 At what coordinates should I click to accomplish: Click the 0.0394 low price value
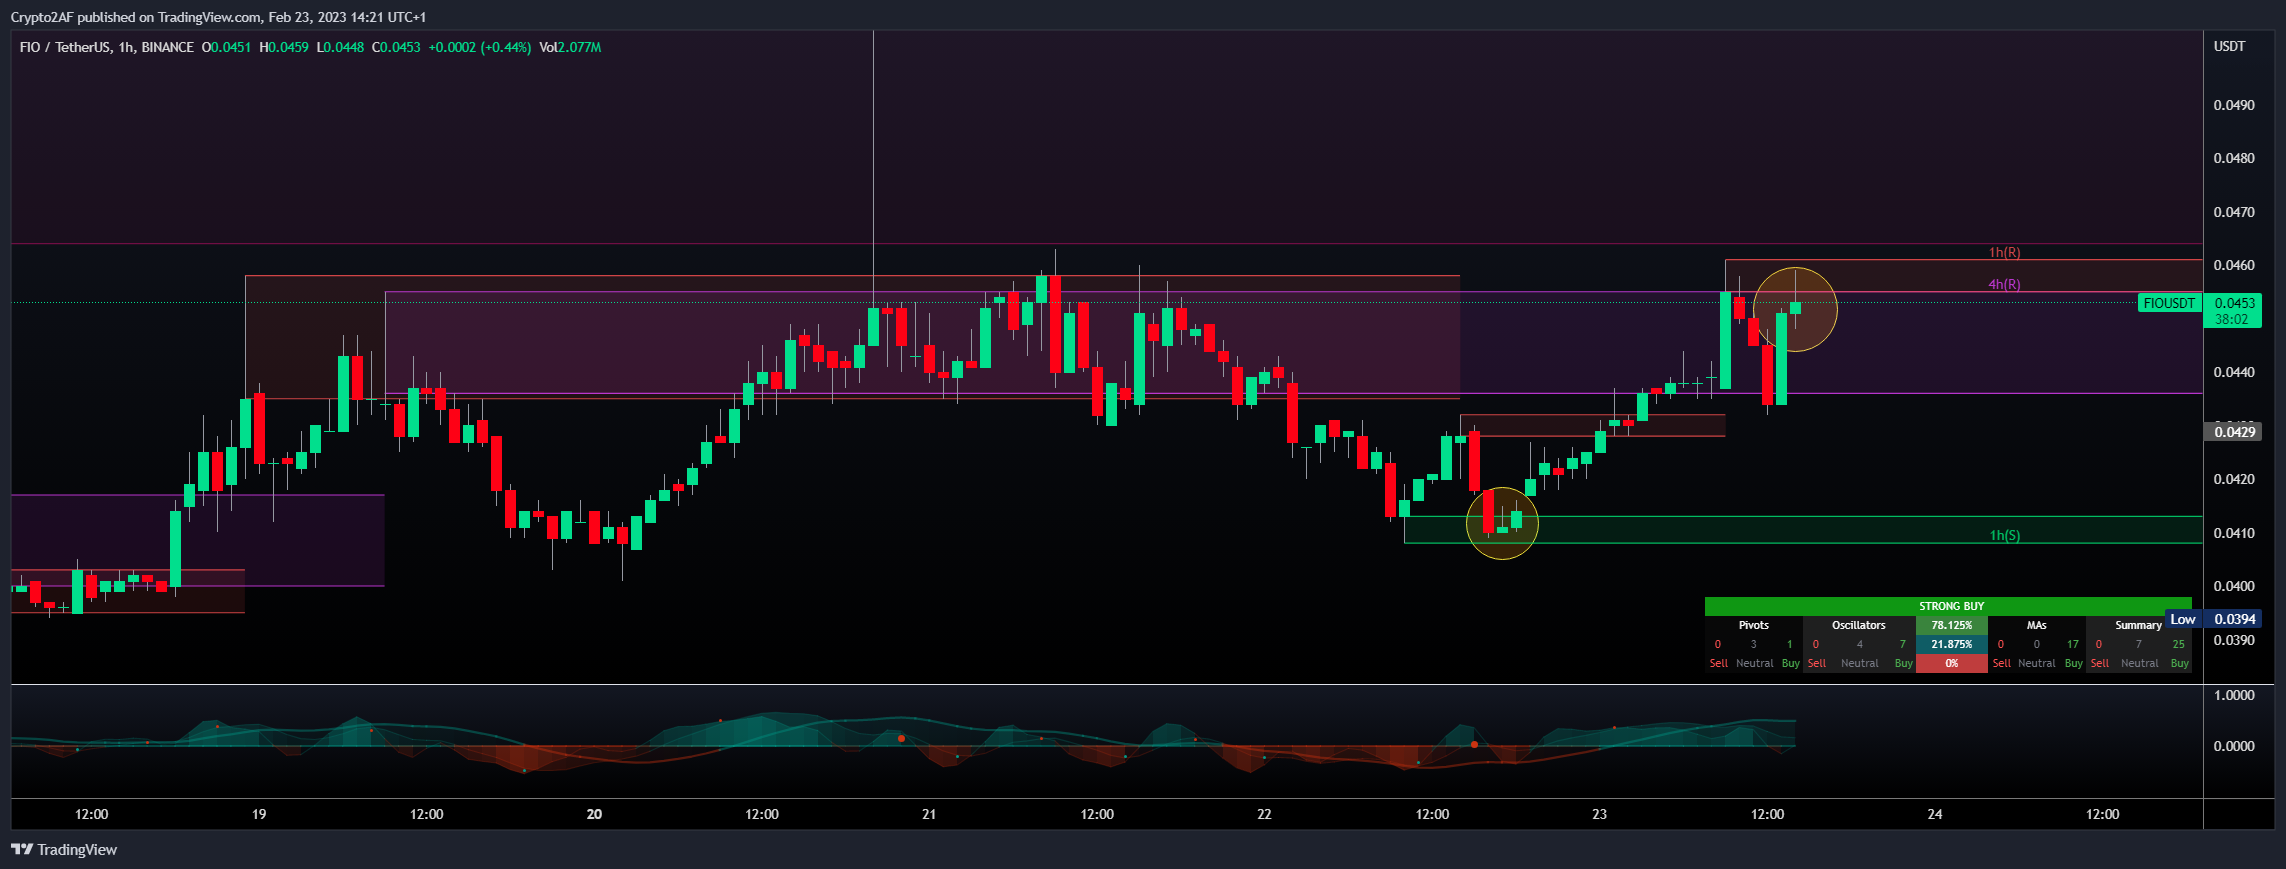pos(2234,619)
